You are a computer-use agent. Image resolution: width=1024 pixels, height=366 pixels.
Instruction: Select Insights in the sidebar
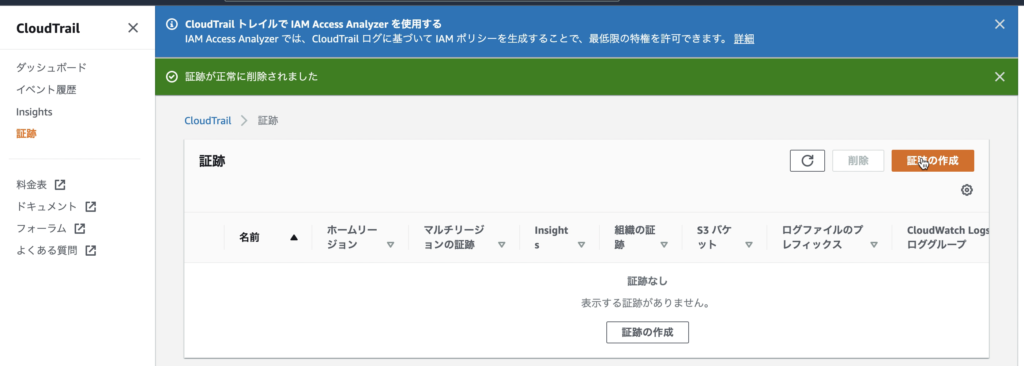click(35, 112)
